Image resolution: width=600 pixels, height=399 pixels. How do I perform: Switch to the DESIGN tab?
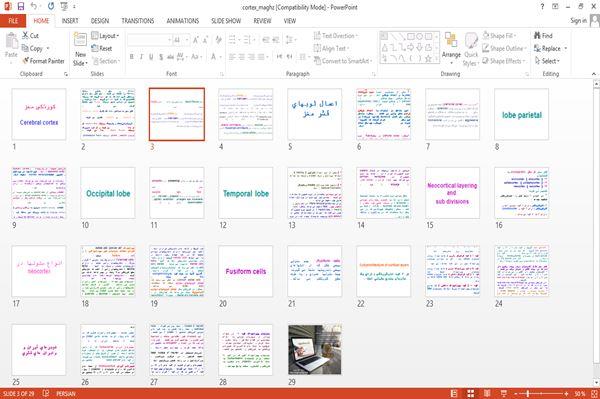tap(100, 21)
